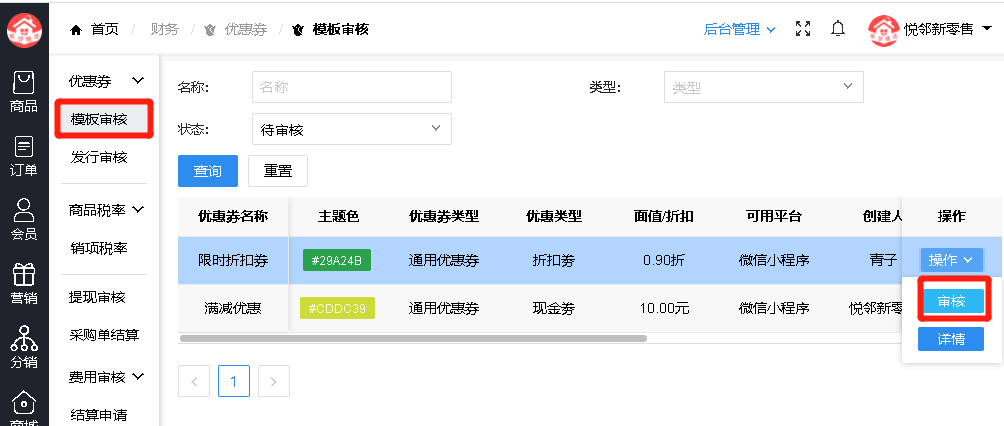This screenshot has width=1004, height=426.
Task: Open the 状态 待审核 status dropdown
Action: point(352,129)
